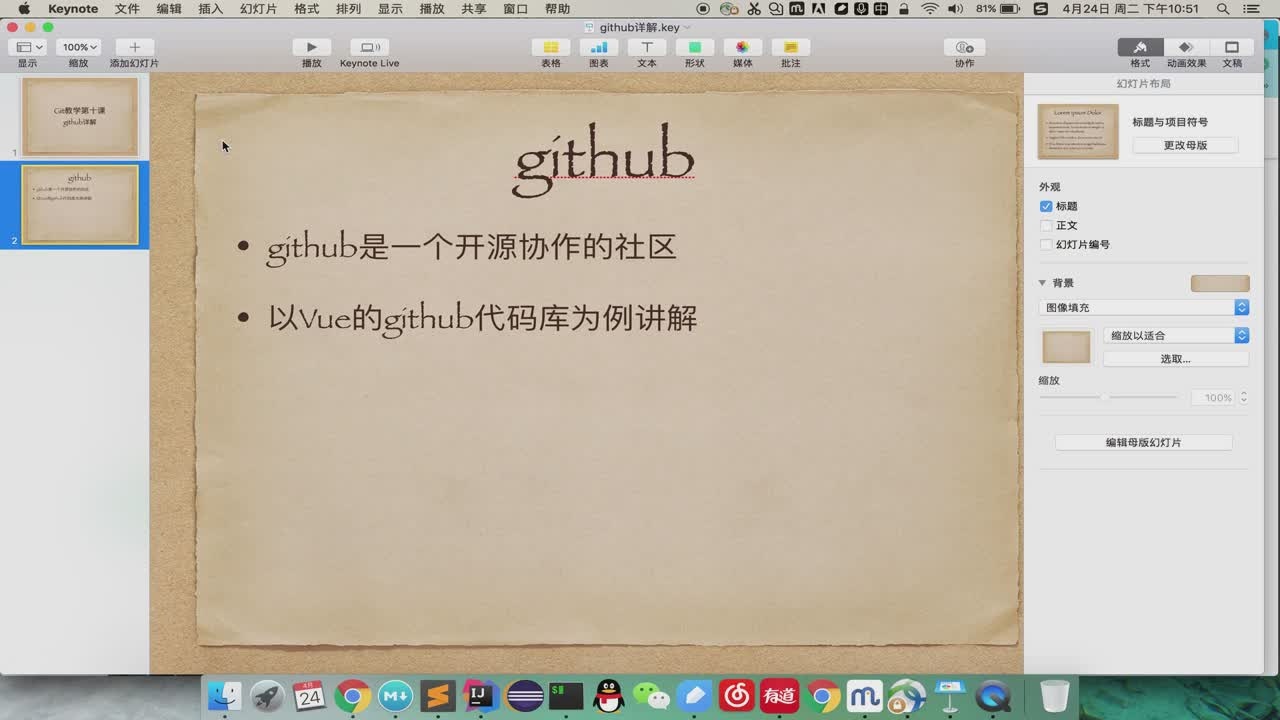This screenshot has height=720, width=1280.
Task: Open Terminal icon in Dock
Action: point(566,696)
